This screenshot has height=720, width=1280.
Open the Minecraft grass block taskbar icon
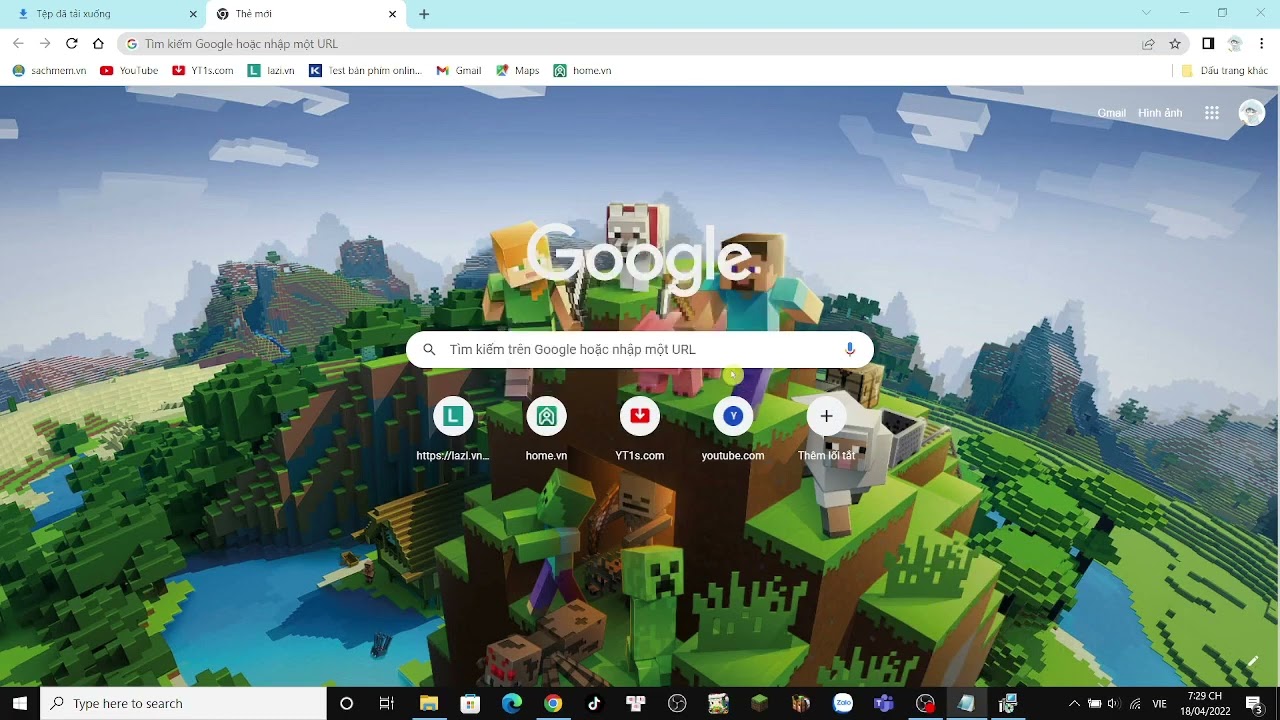tap(759, 703)
